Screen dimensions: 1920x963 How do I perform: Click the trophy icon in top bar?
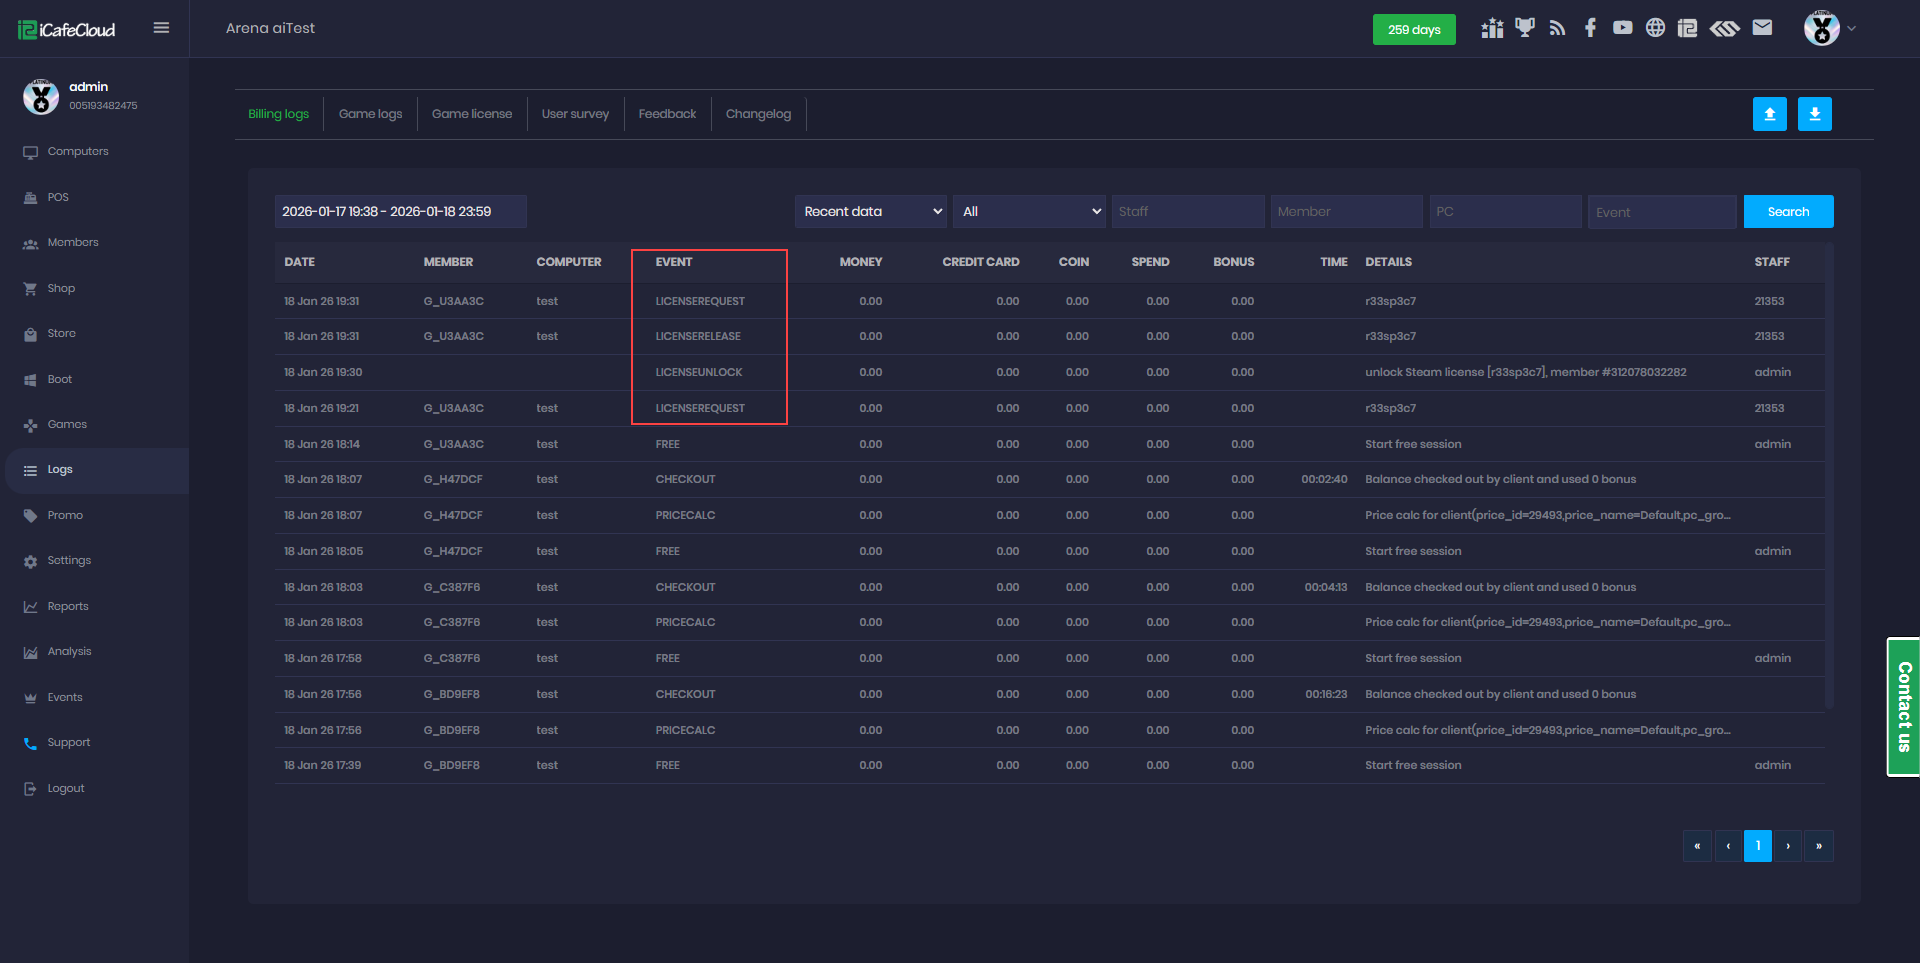click(1524, 28)
